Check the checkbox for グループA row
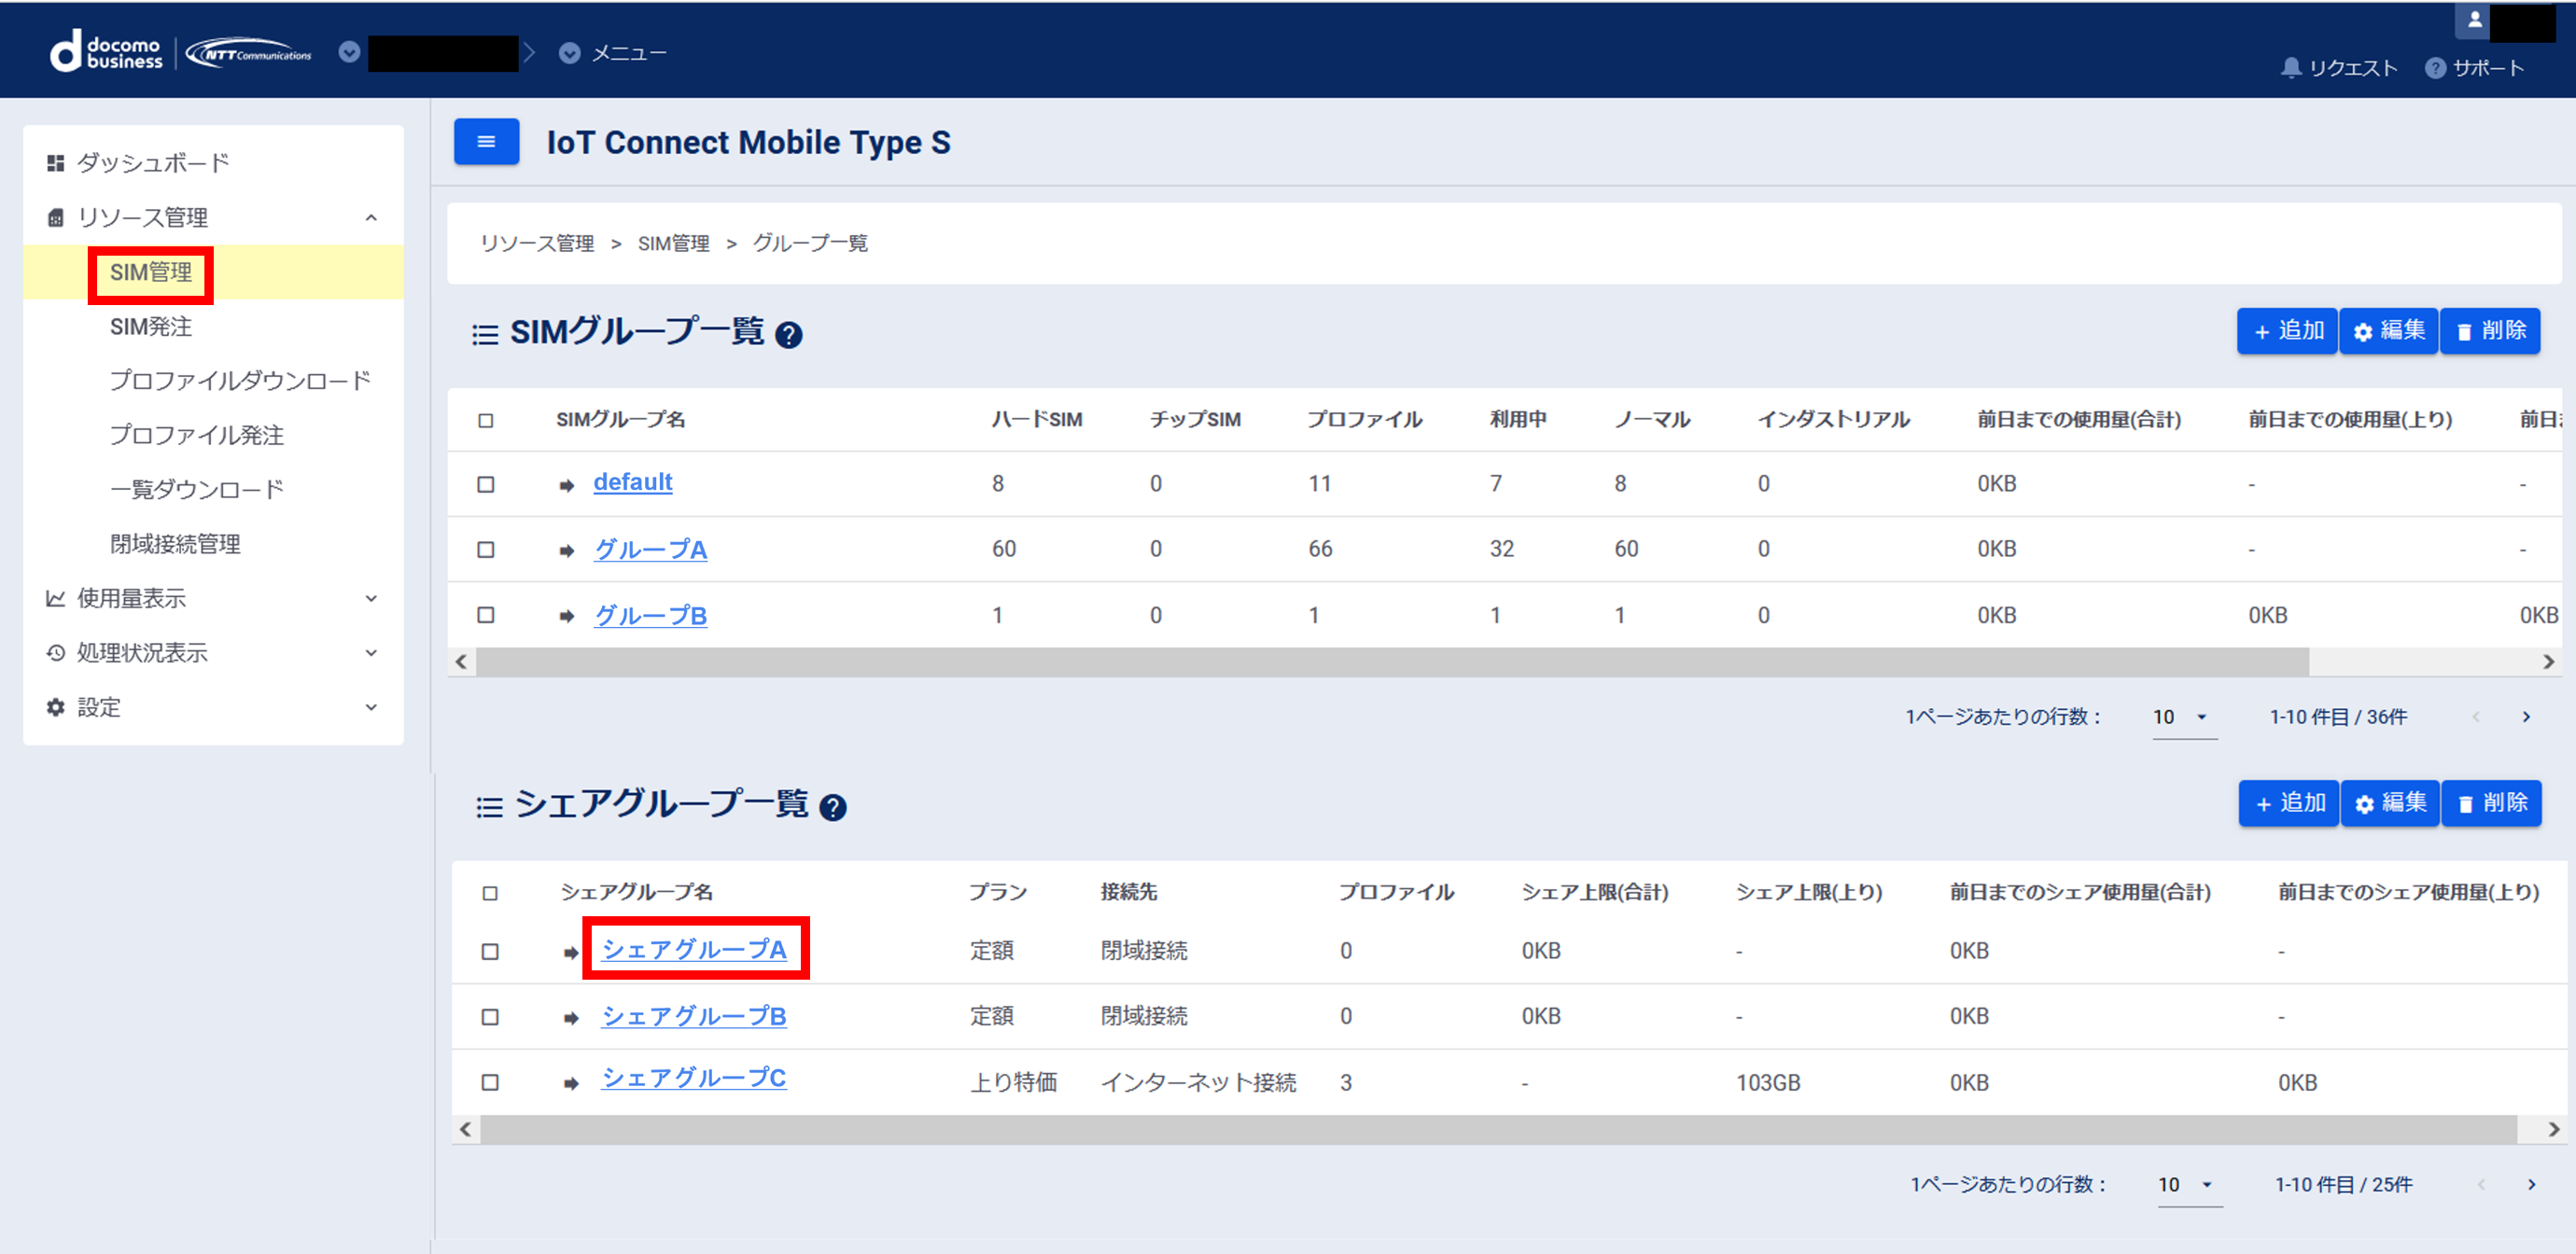 coord(486,549)
